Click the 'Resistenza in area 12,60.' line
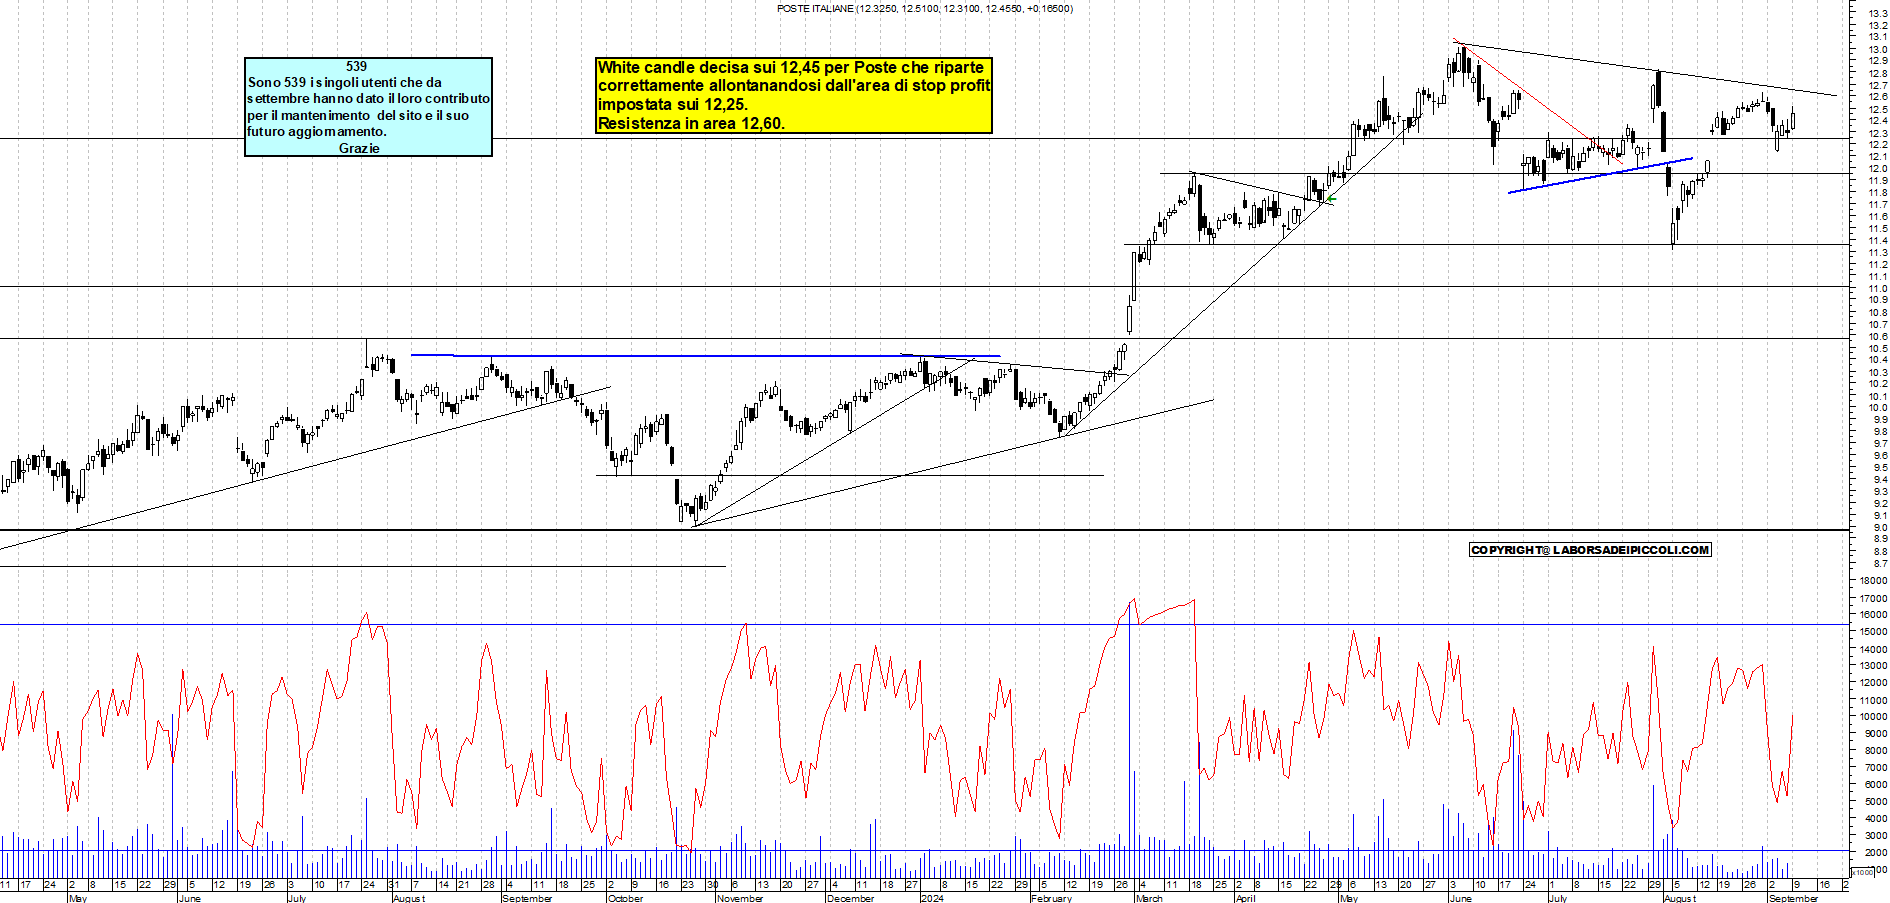This screenshot has height=903, width=1890. (691, 124)
